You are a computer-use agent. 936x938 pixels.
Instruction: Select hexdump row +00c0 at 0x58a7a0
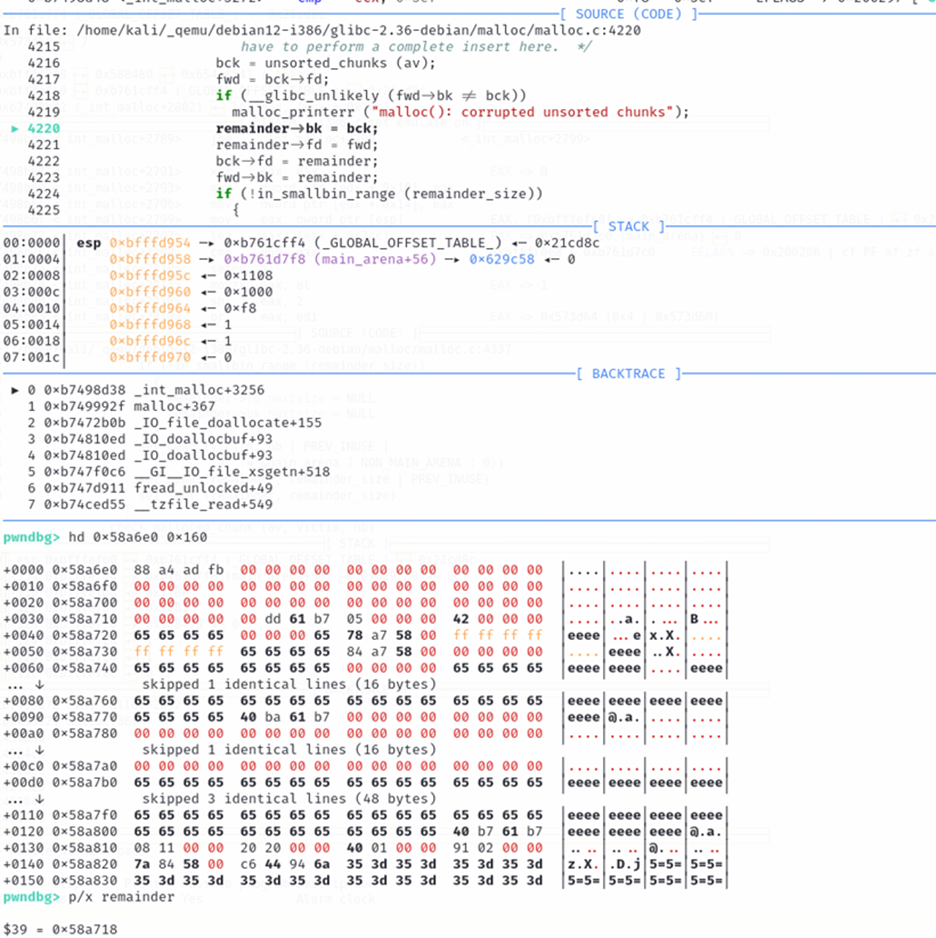coord(365,766)
